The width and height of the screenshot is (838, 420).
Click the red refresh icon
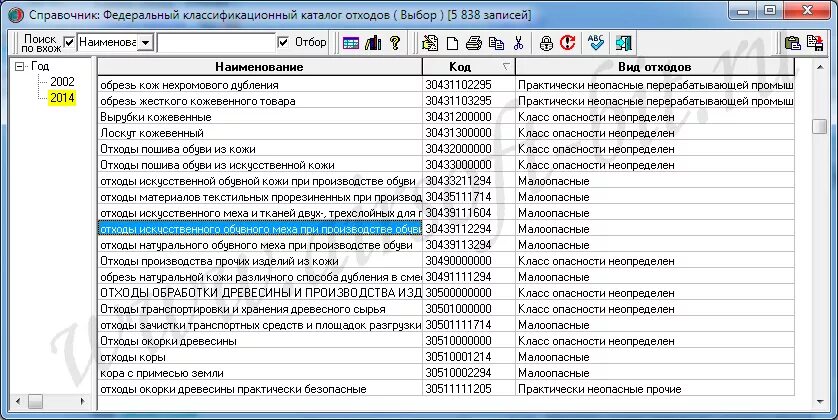[x=568, y=43]
